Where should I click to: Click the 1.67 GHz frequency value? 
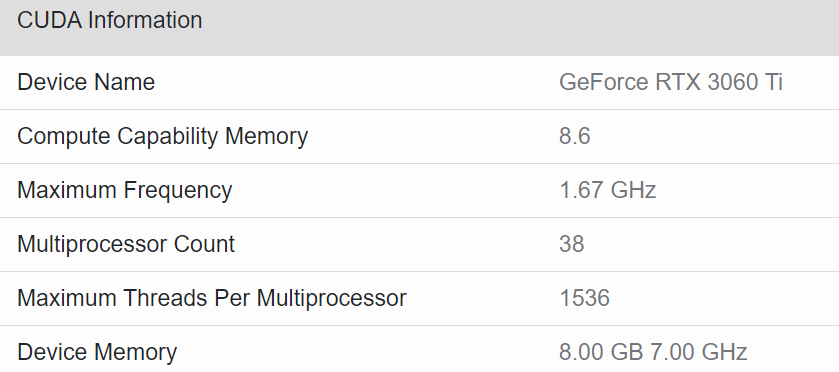[608, 191]
